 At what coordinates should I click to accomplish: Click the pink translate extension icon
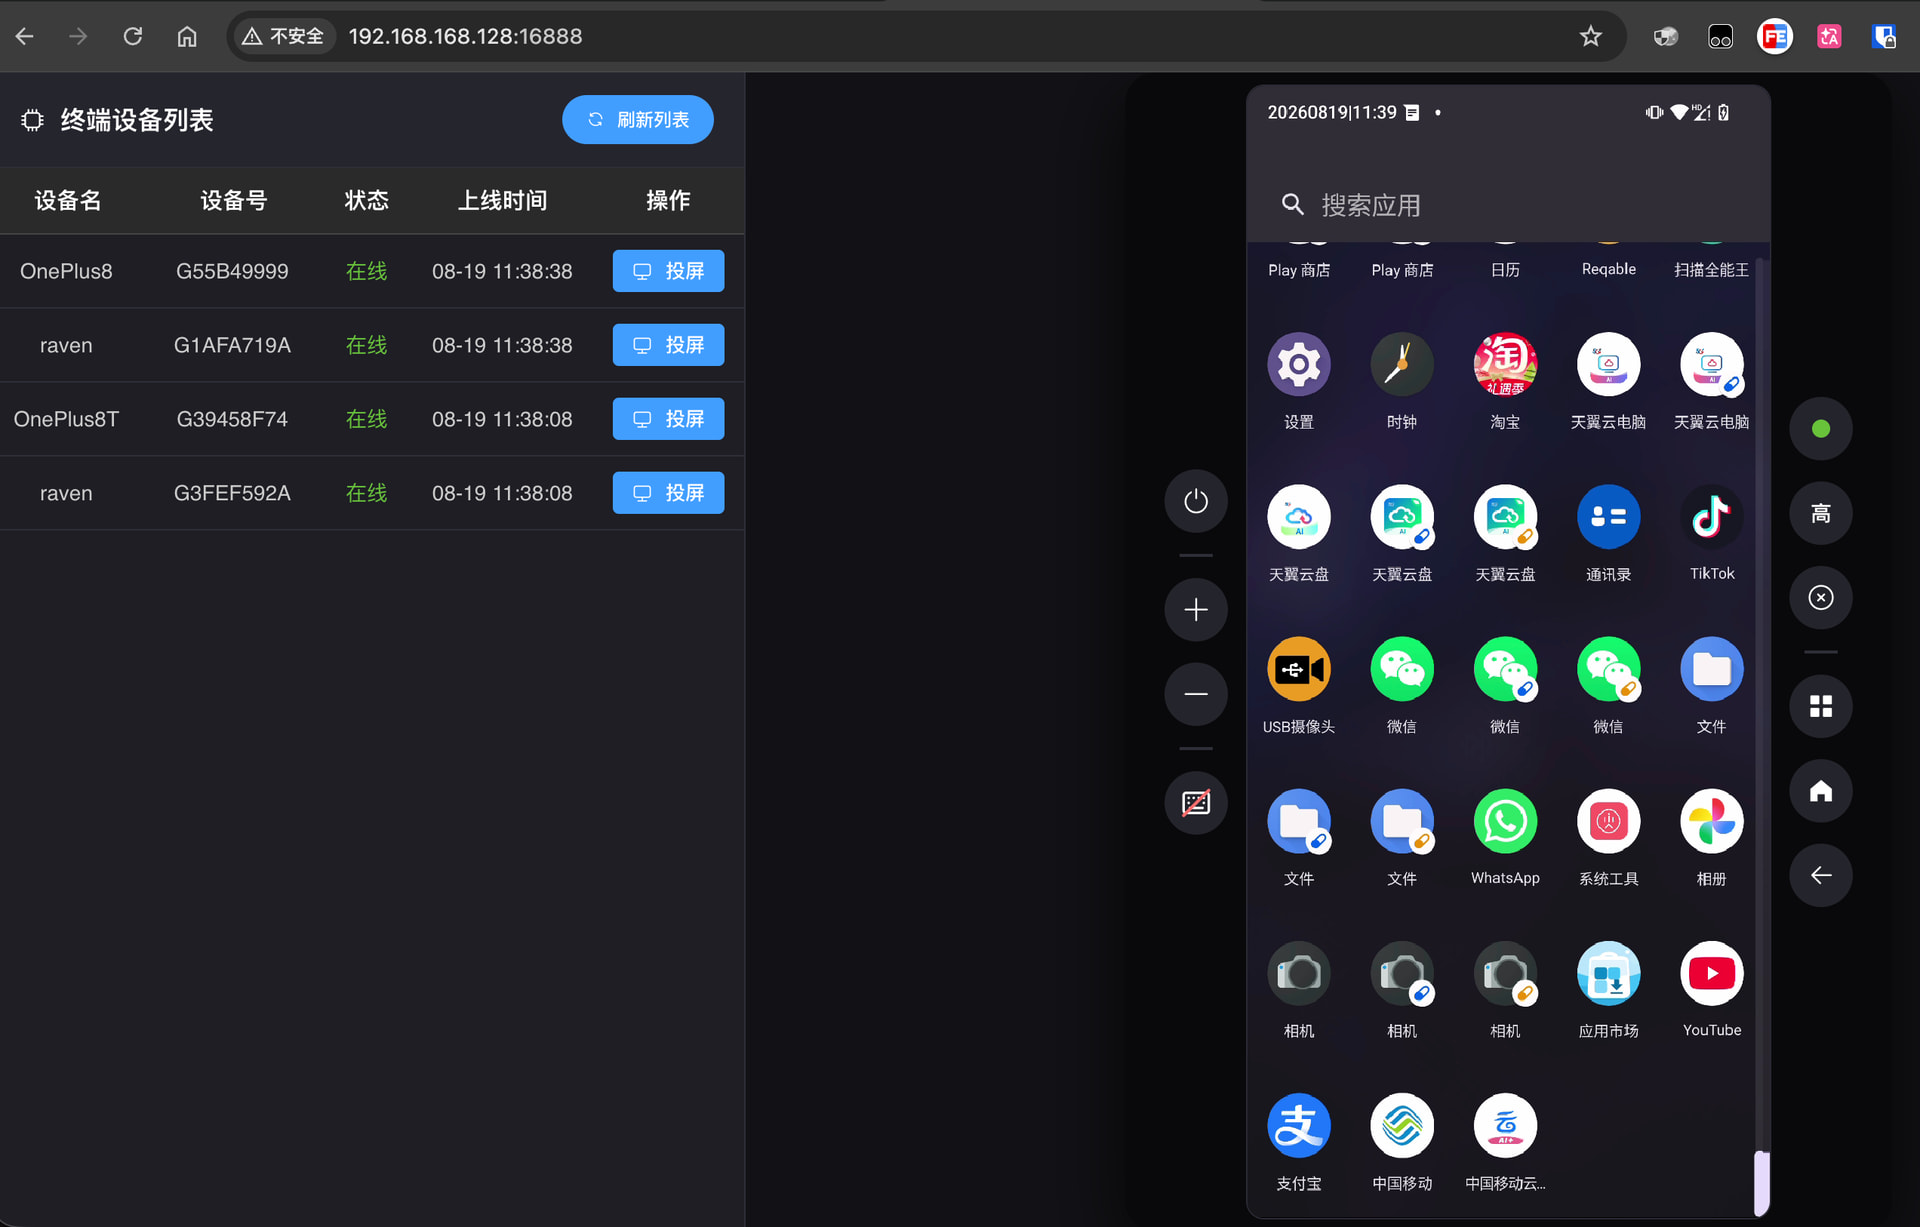click(x=1829, y=37)
